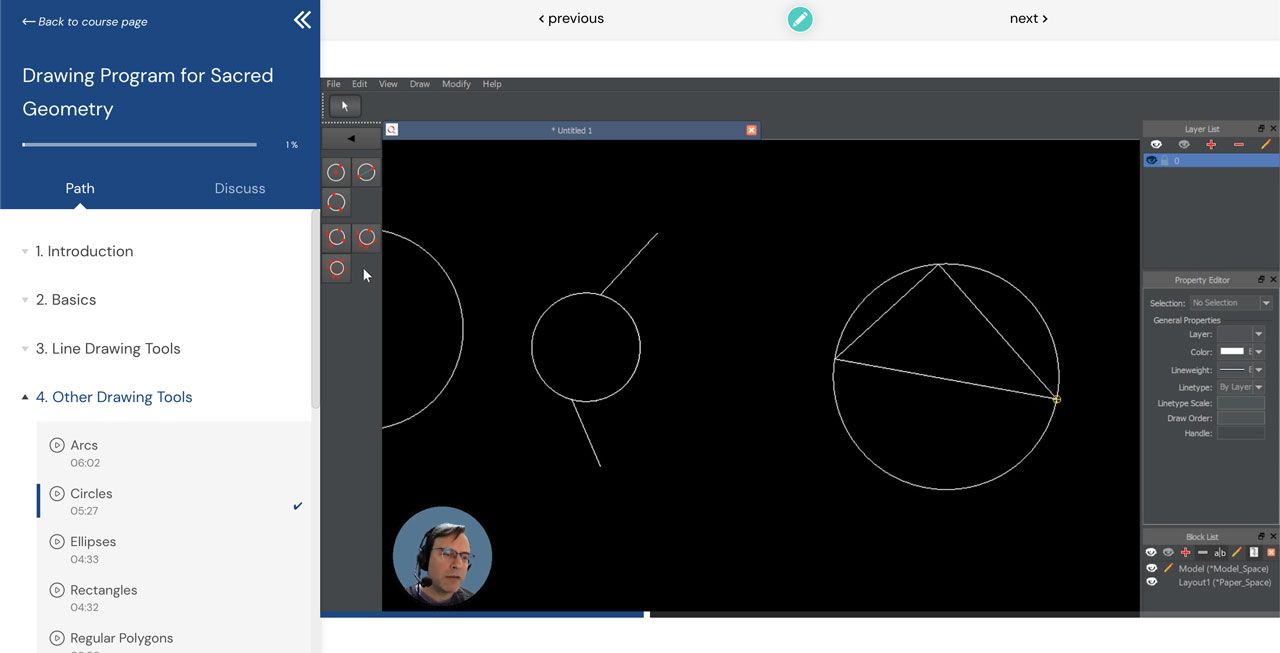This screenshot has width=1280, height=653.
Task: Expand the 1. Introduction section
Action: click(84, 251)
